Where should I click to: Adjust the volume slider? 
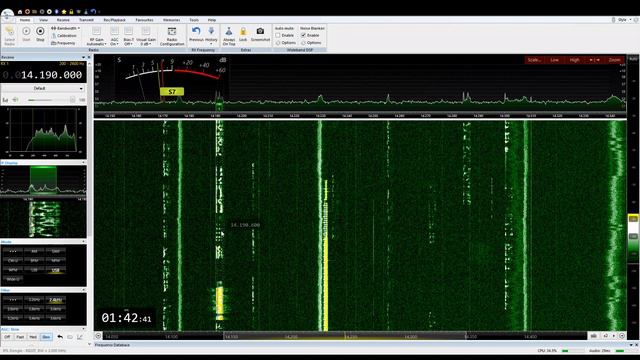point(48,100)
